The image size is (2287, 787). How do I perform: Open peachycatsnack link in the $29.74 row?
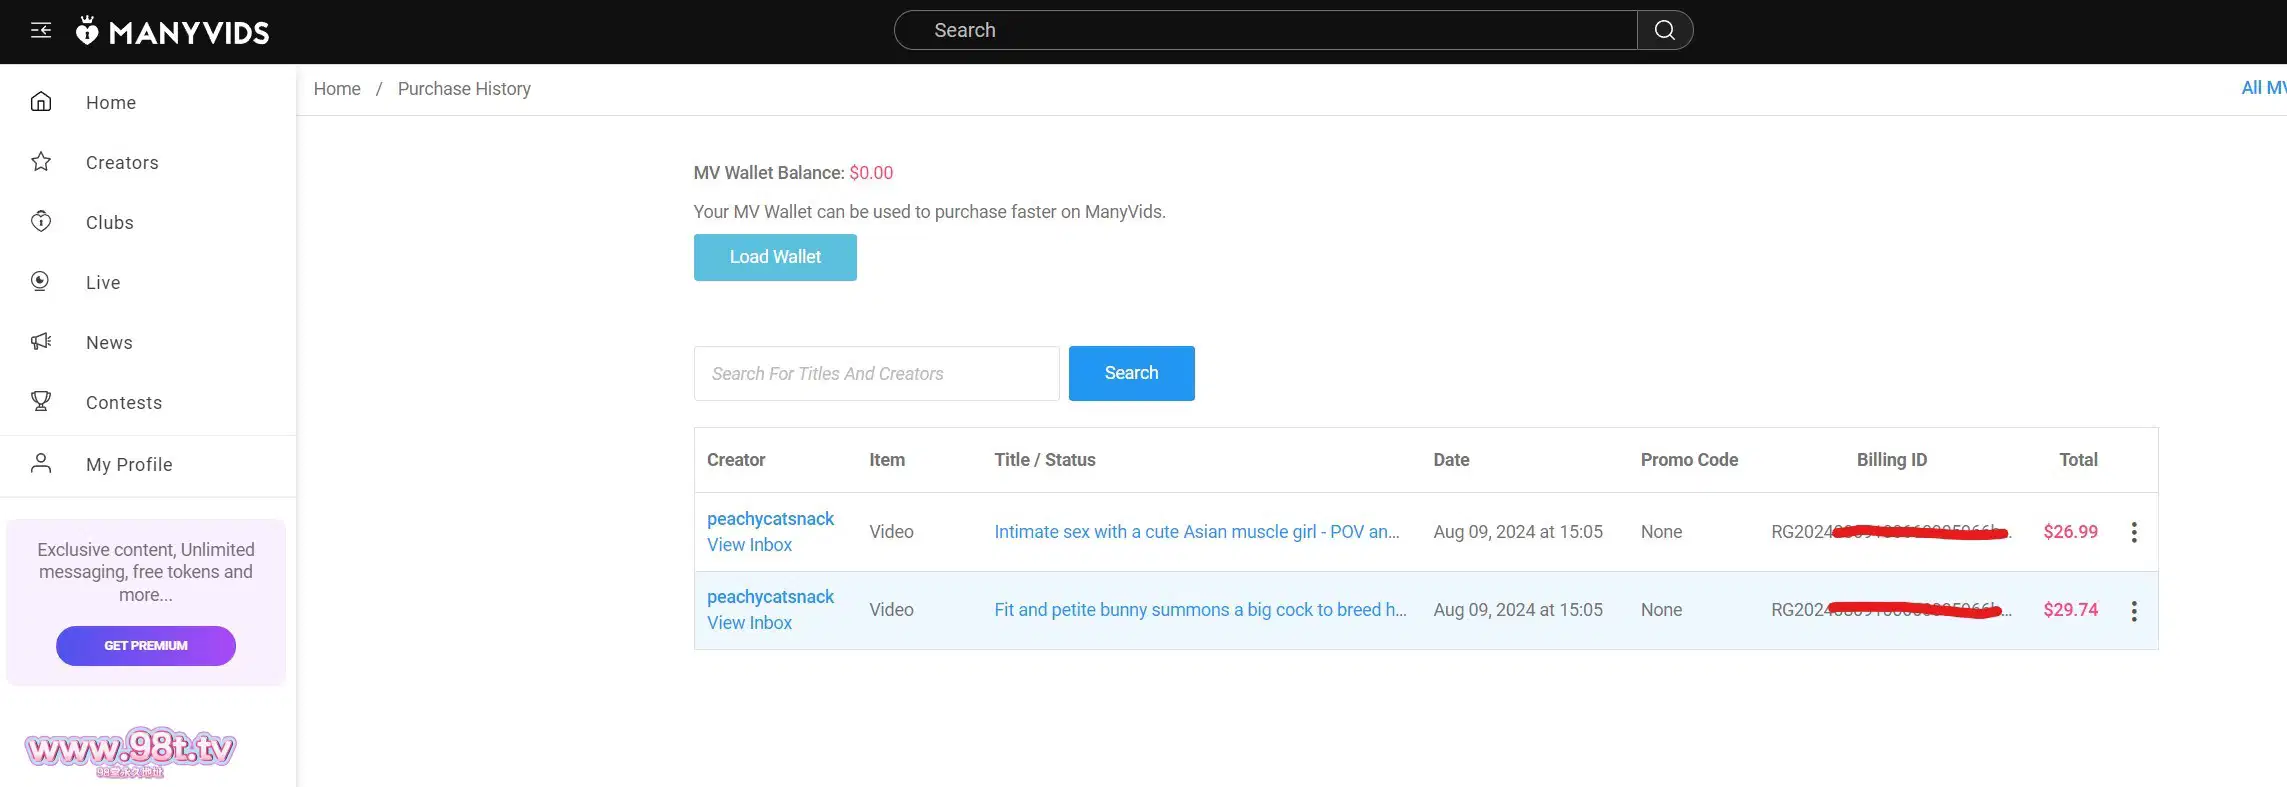point(770,597)
